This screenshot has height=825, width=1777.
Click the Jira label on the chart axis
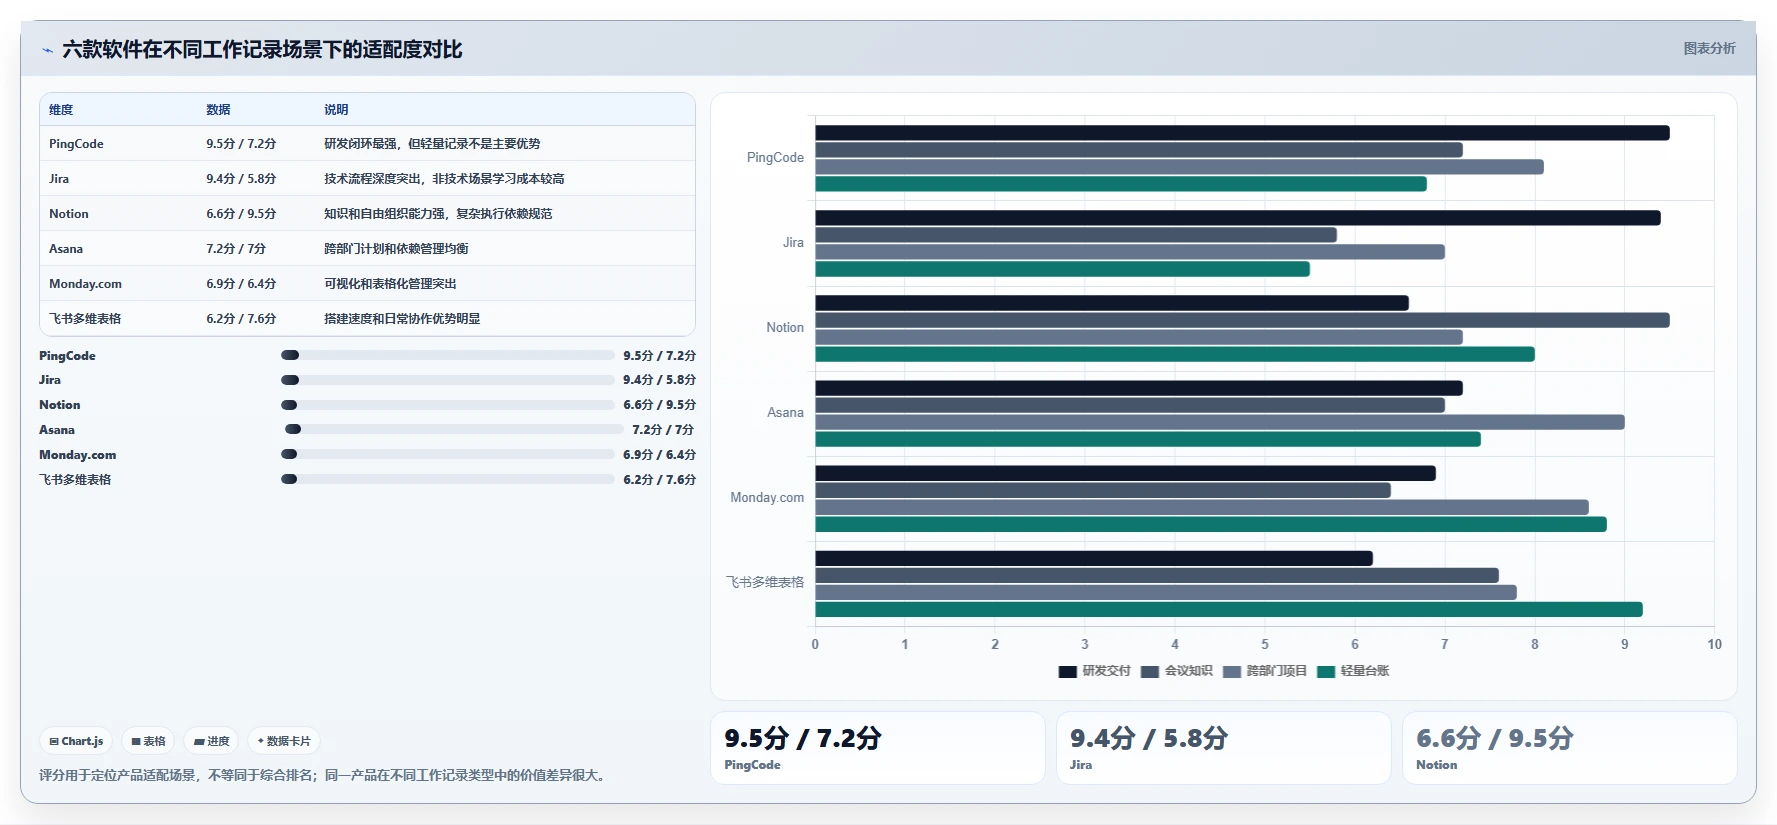coord(793,243)
